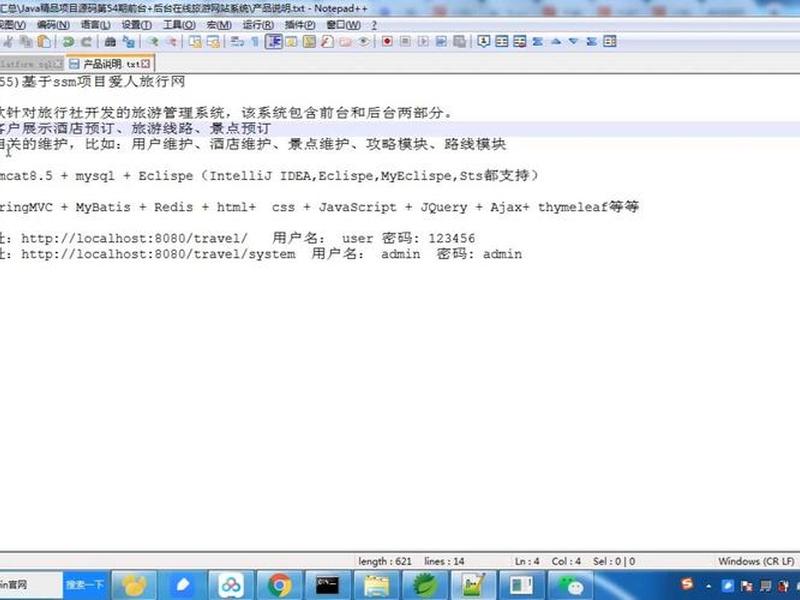Open the 设置(T) menu

(x=137, y=24)
